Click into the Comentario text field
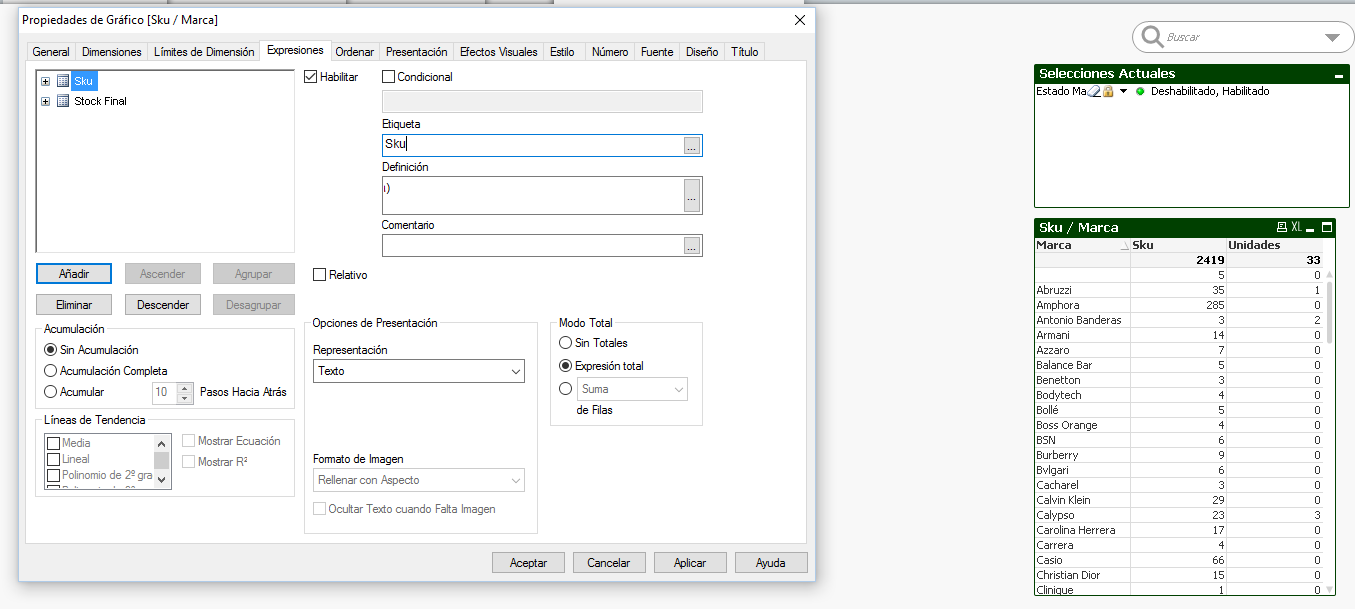This screenshot has width=1355, height=609. pos(532,245)
